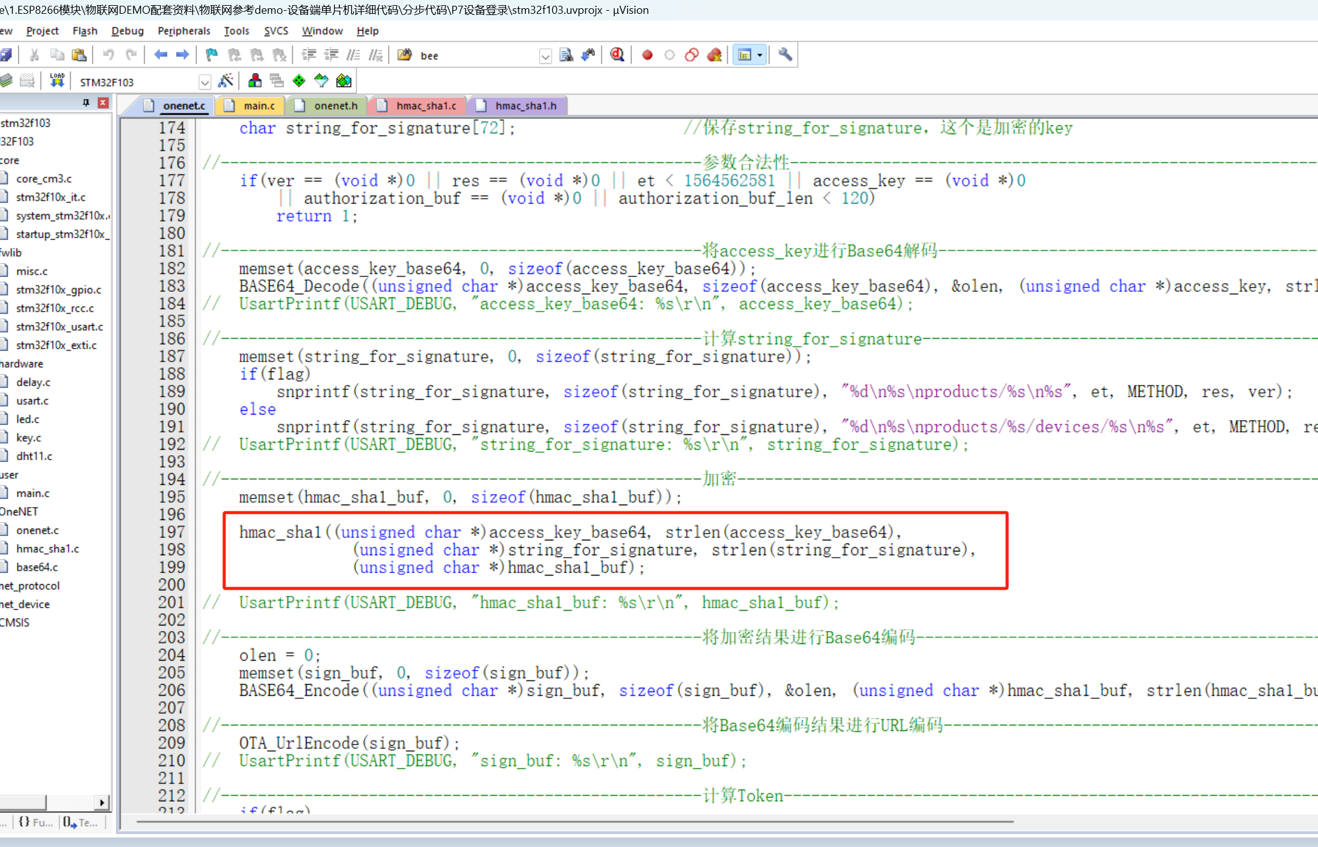Select usart.c in the project tree
Screen dimensions: 1318x847
pos(32,400)
